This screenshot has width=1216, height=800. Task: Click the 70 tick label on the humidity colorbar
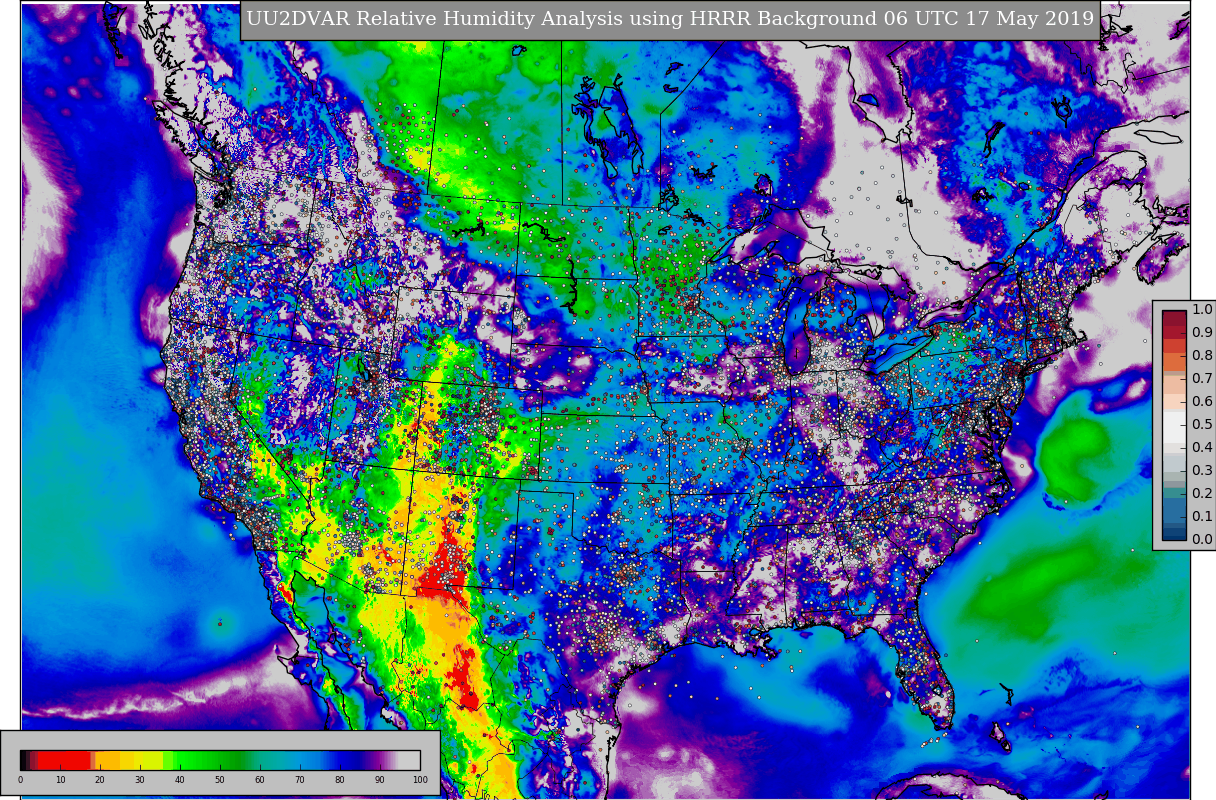coord(300,780)
